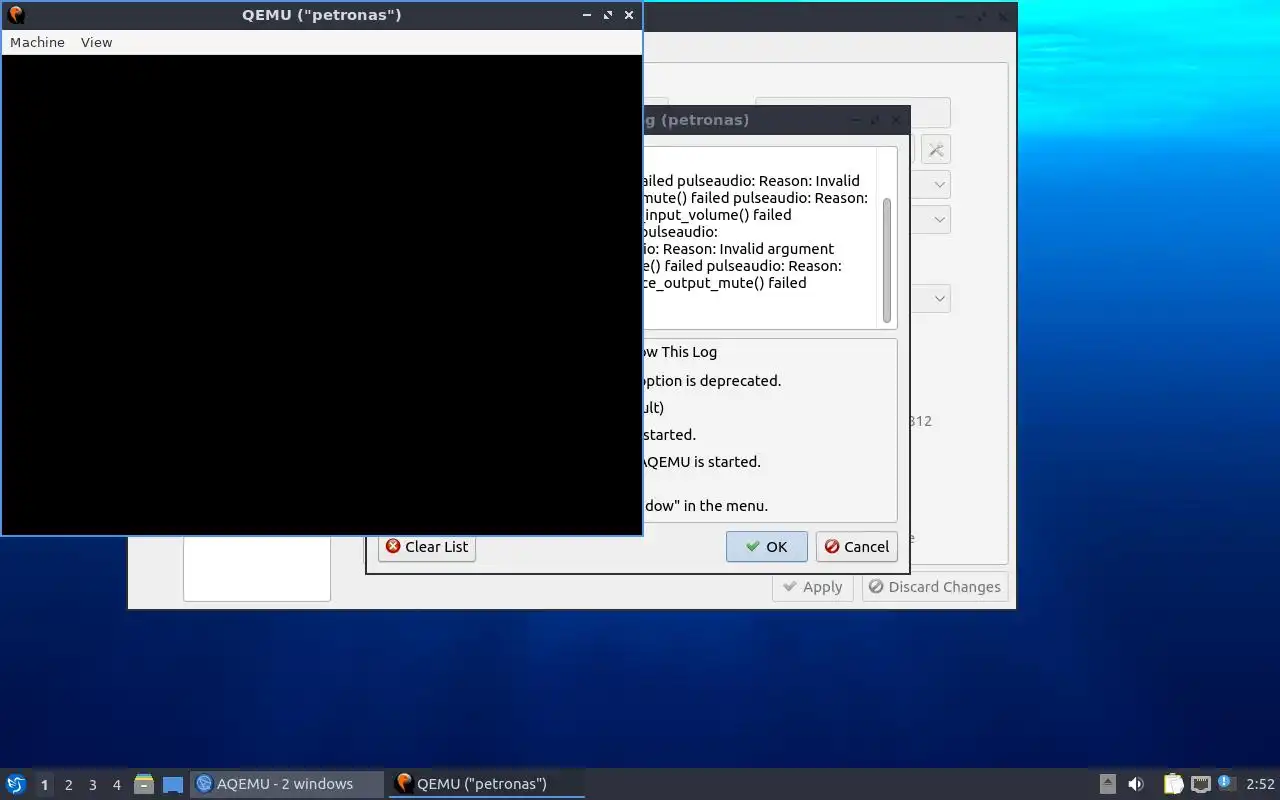The width and height of the screenshot is (1280, 800).
Task: Click the black QEMU display area
Action: [x=321, y=294]
